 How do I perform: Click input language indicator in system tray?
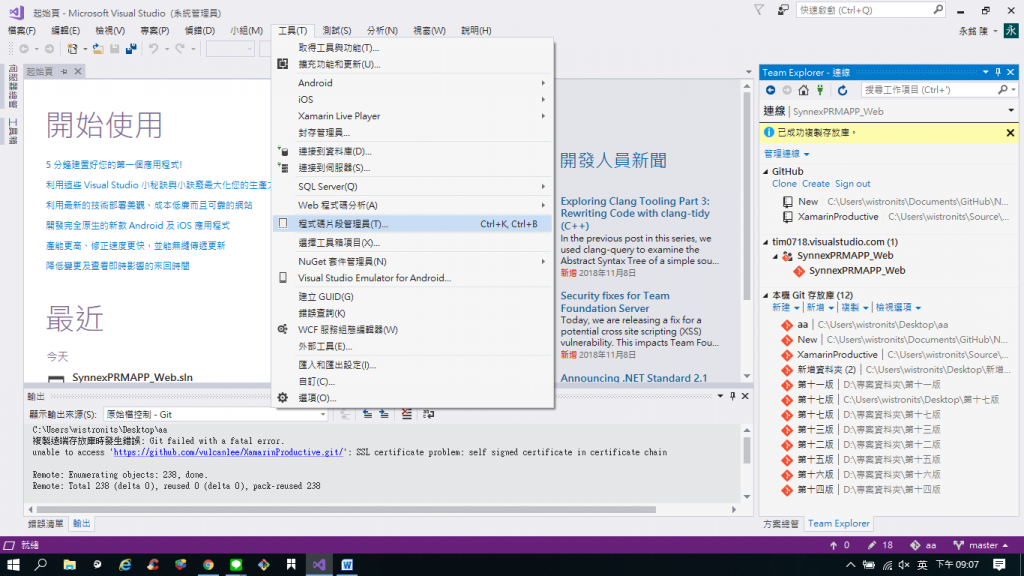922,565
